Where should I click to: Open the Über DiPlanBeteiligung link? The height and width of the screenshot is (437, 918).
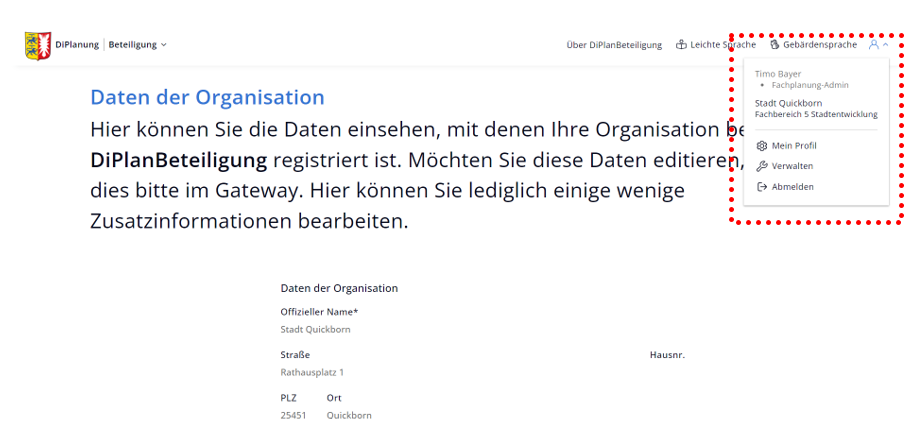(x=614, y=45)
